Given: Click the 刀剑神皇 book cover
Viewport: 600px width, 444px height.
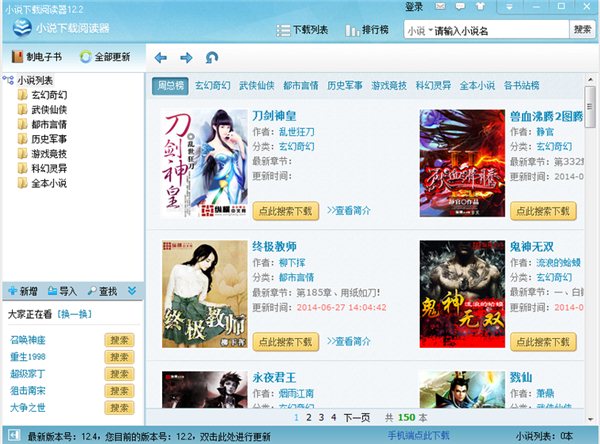Looking at the screenshot, I should pos(205,163).
